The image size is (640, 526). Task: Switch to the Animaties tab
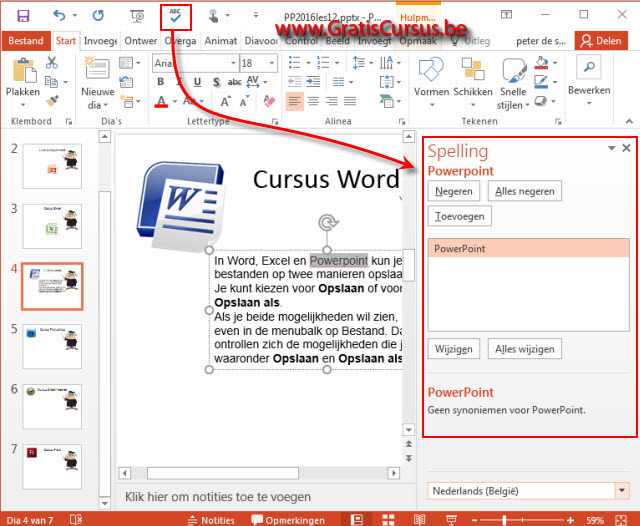(x=221, y=41)
